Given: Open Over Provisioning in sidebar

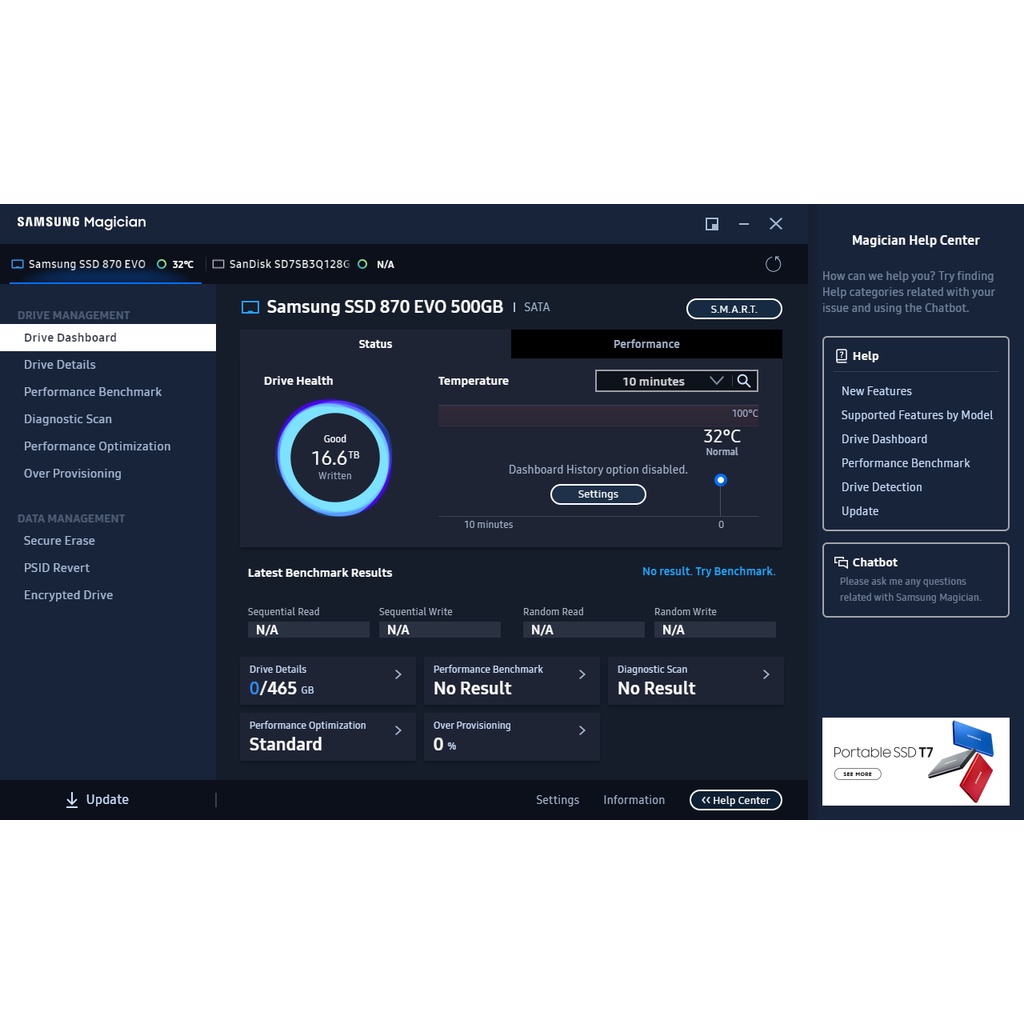Looking at the screenshot, I should tap(72, 473).
